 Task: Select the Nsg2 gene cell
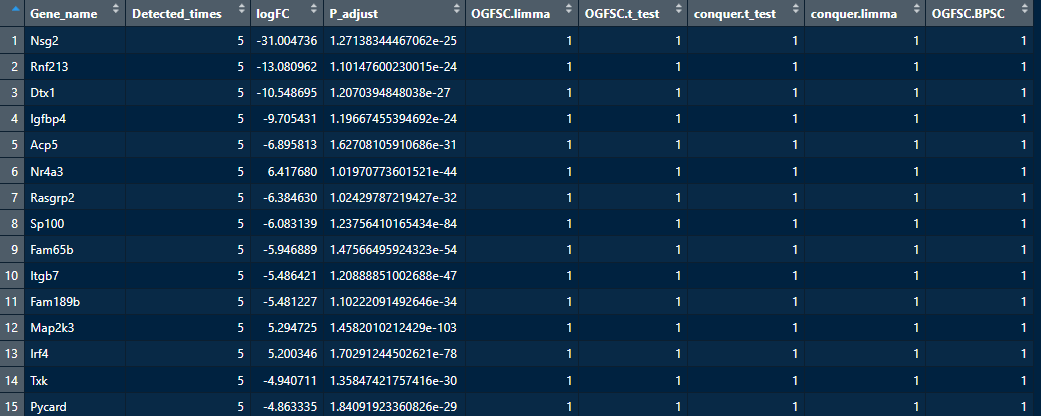[74, 40]
